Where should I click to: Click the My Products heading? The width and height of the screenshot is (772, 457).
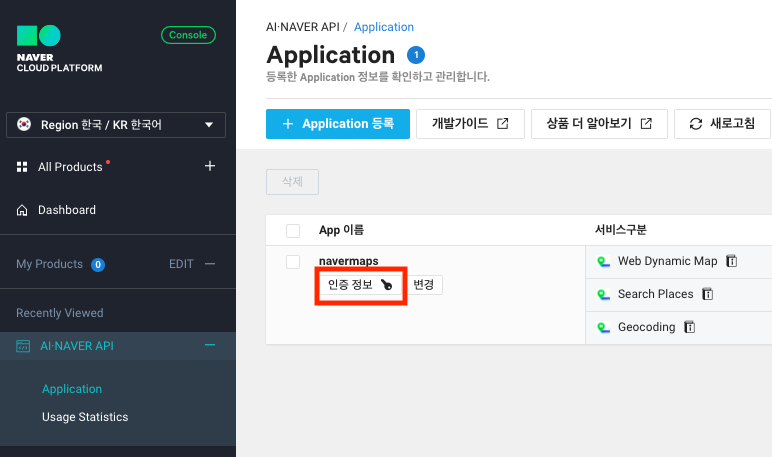(49, 264)
